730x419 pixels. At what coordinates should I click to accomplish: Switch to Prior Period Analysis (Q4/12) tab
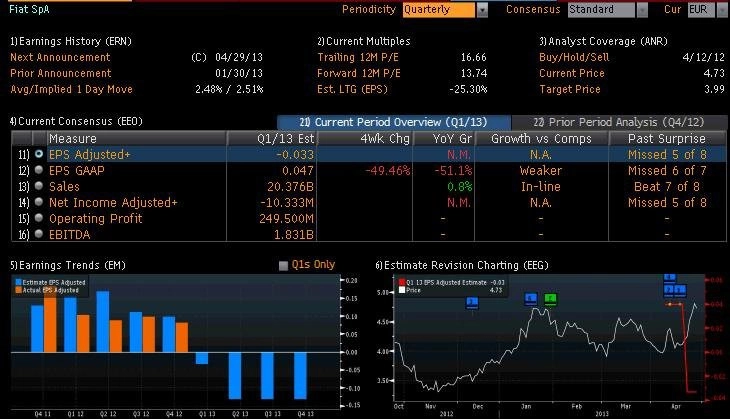coord(619,122)
